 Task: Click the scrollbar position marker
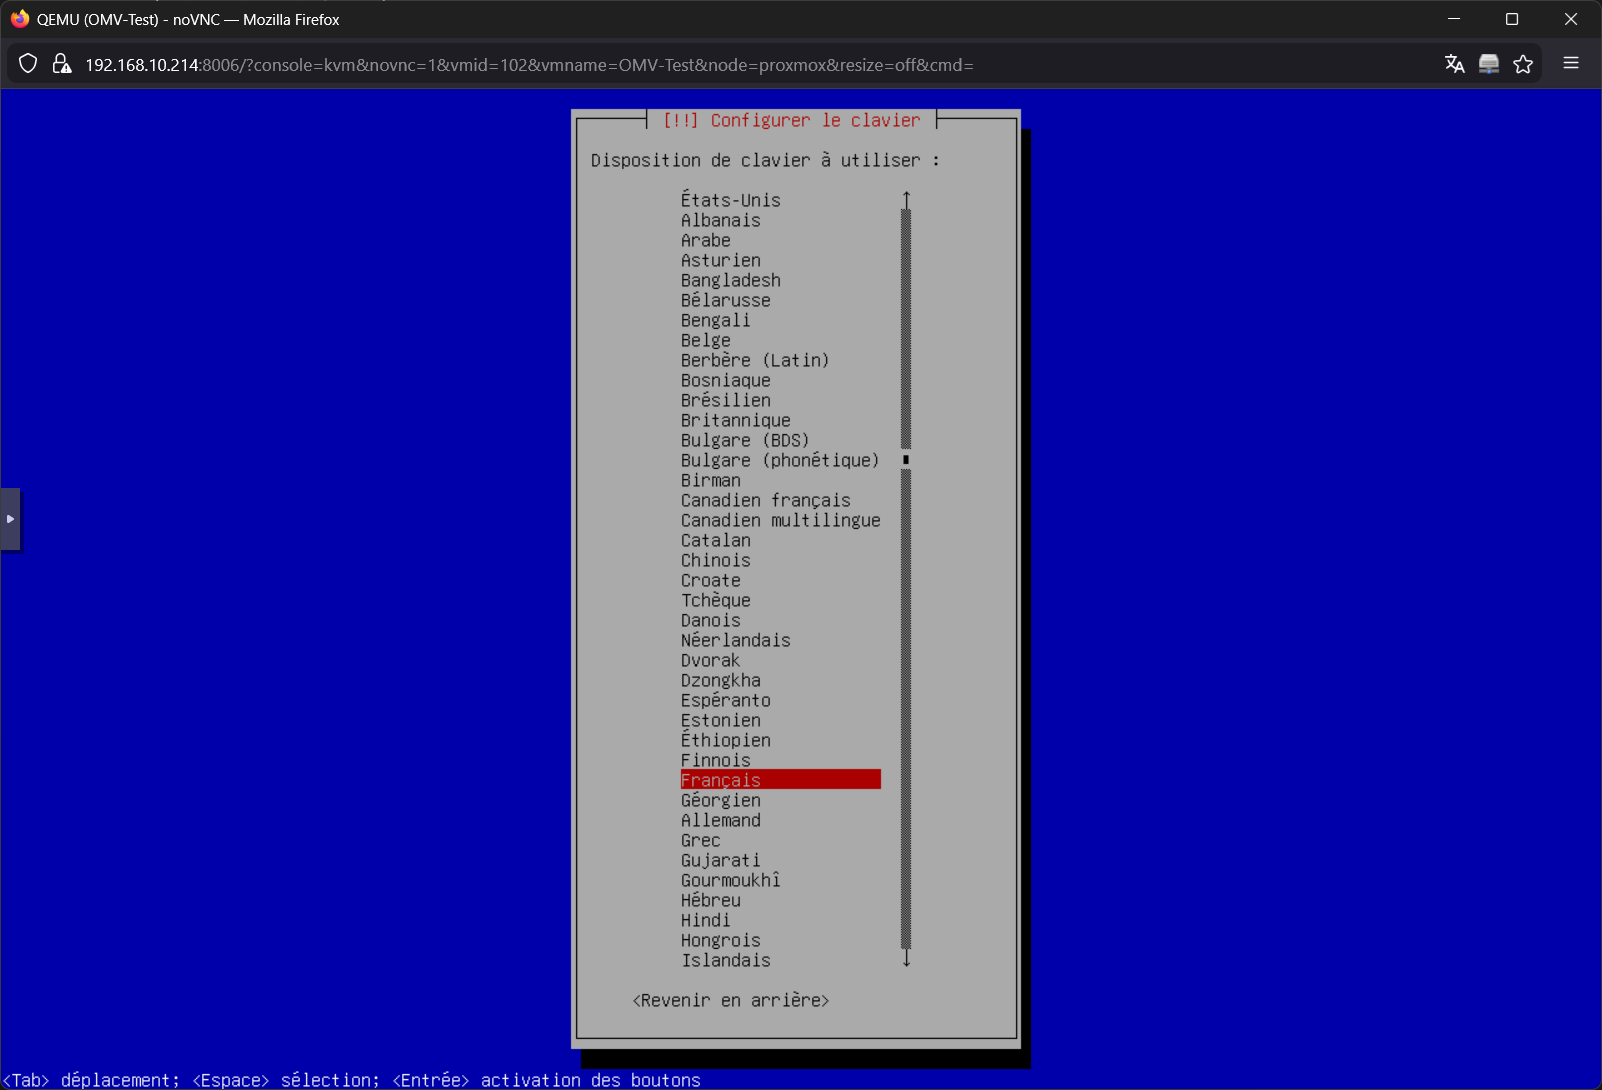[906, 460]
